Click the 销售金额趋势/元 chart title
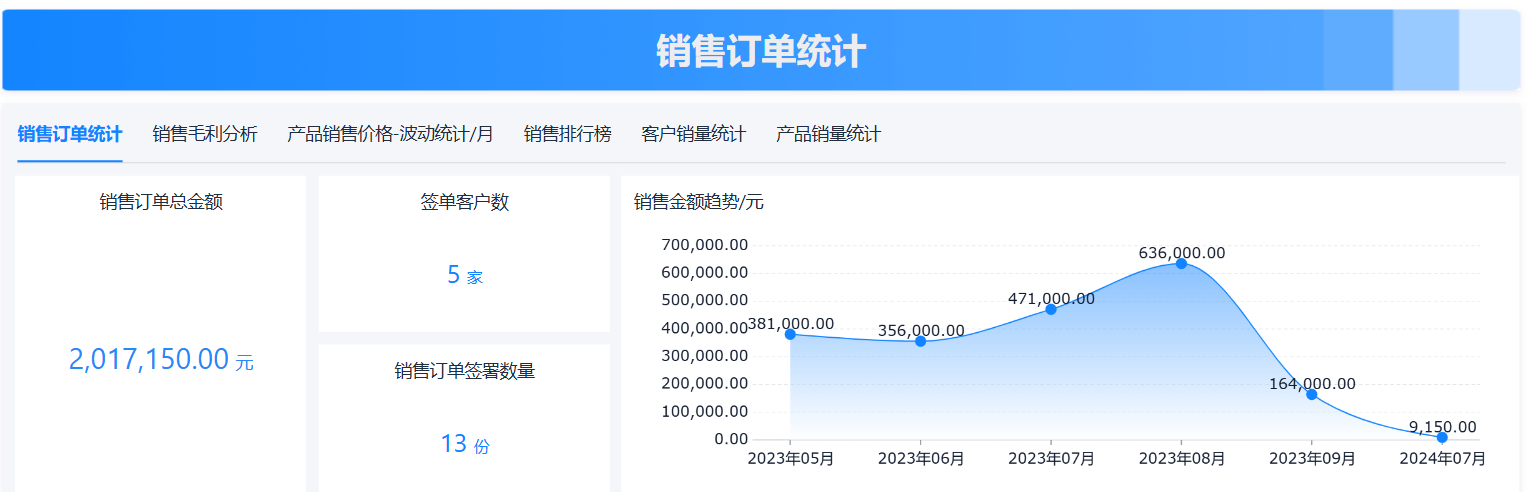 pos(699,202)
